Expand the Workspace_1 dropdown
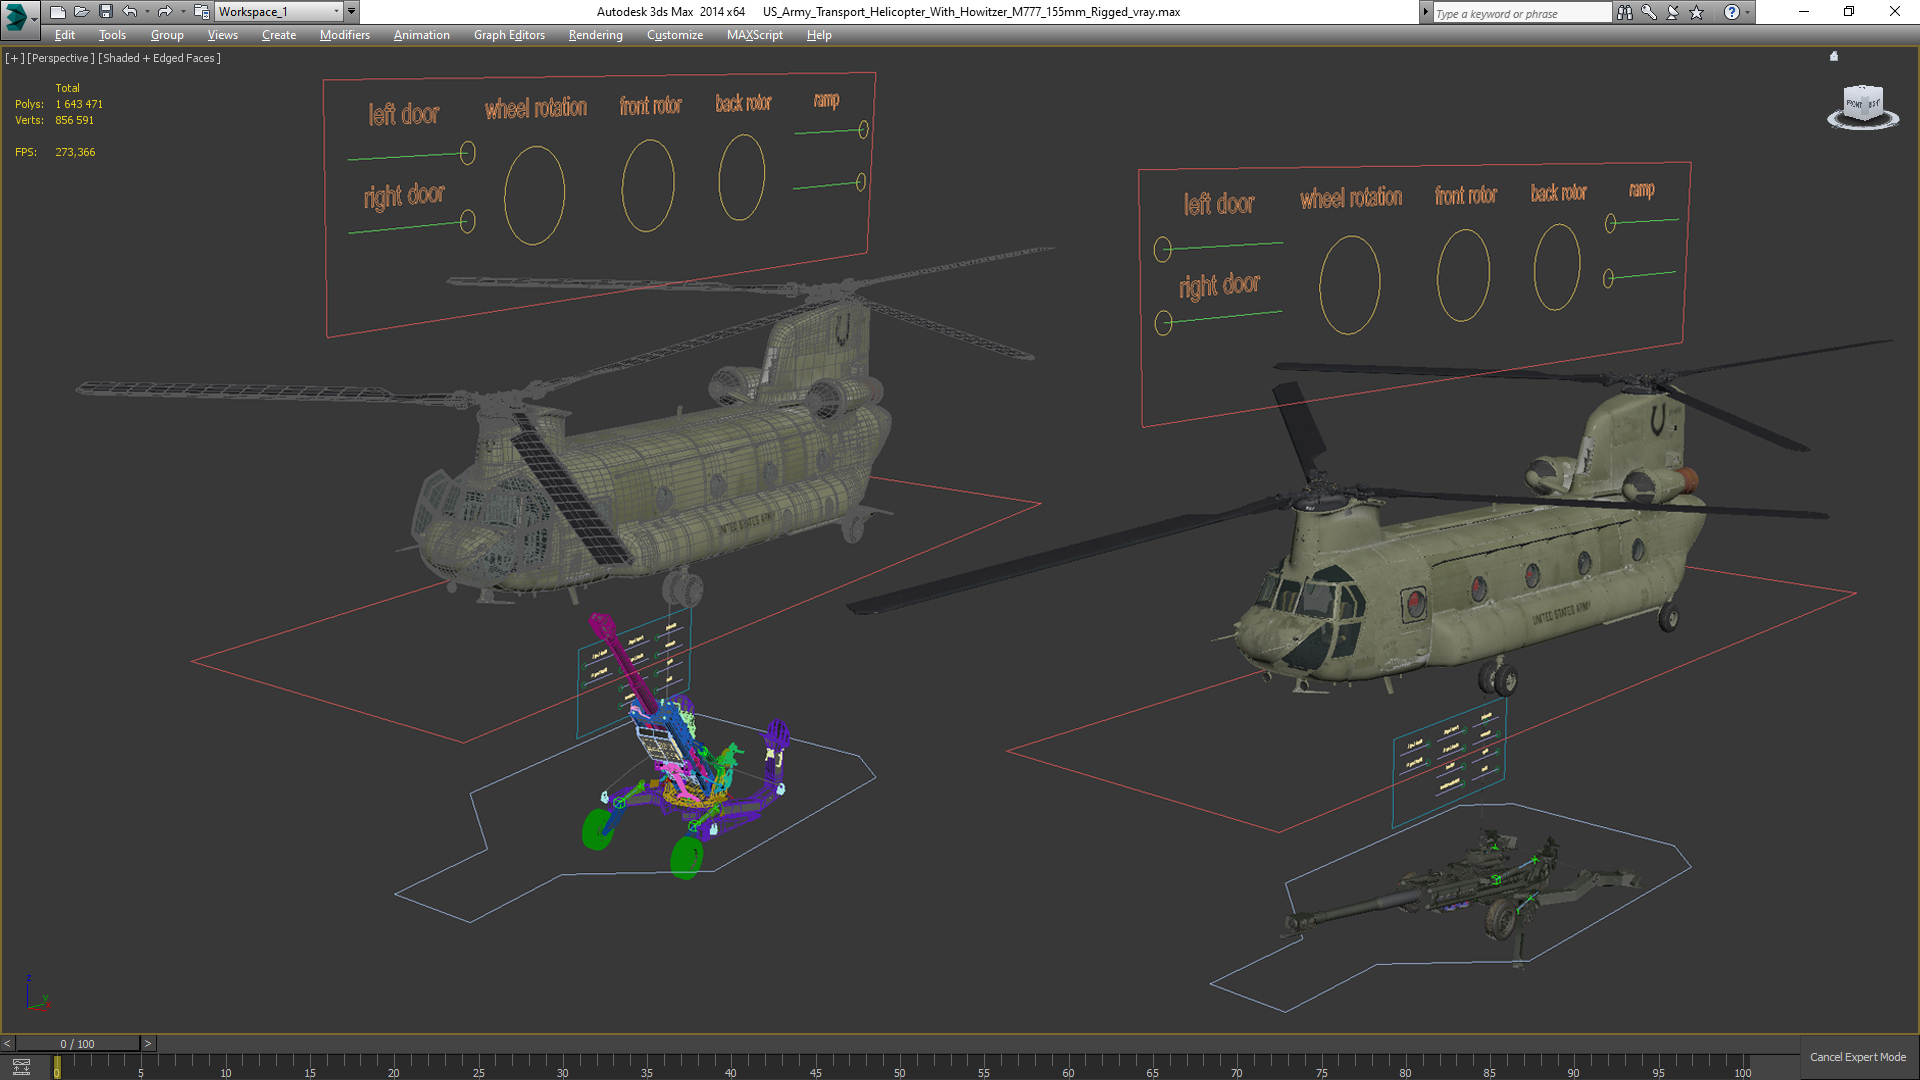Image resolution: width=1920 pixels, height=1080 pixels. pyautogui.click(x=336, y=12)
